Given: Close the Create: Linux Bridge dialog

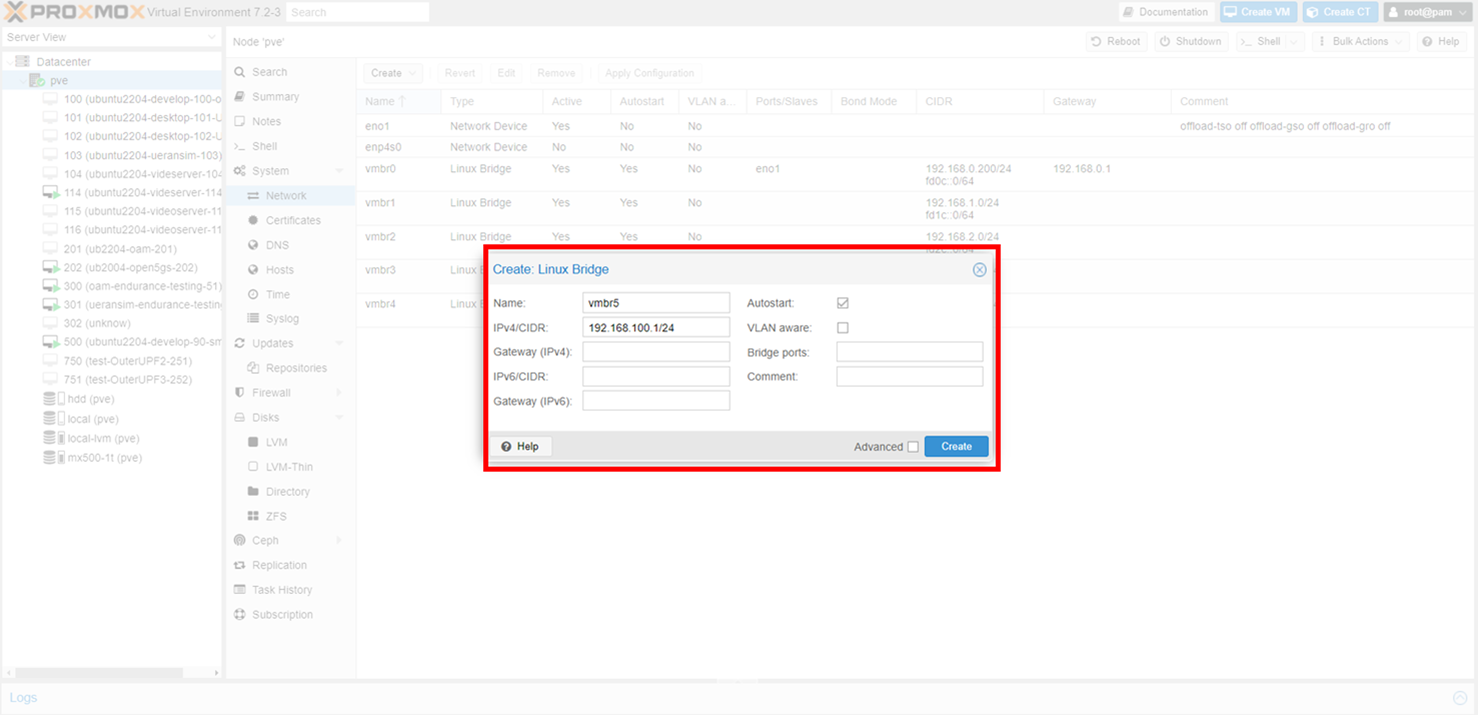Looking at the screenshot, I should tap(979, 270).
